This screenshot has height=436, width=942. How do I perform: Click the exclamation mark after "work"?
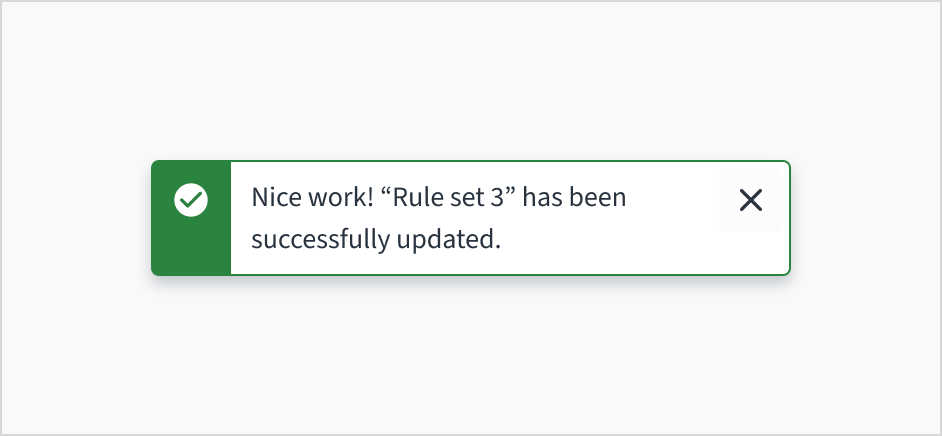click(366, 197)
